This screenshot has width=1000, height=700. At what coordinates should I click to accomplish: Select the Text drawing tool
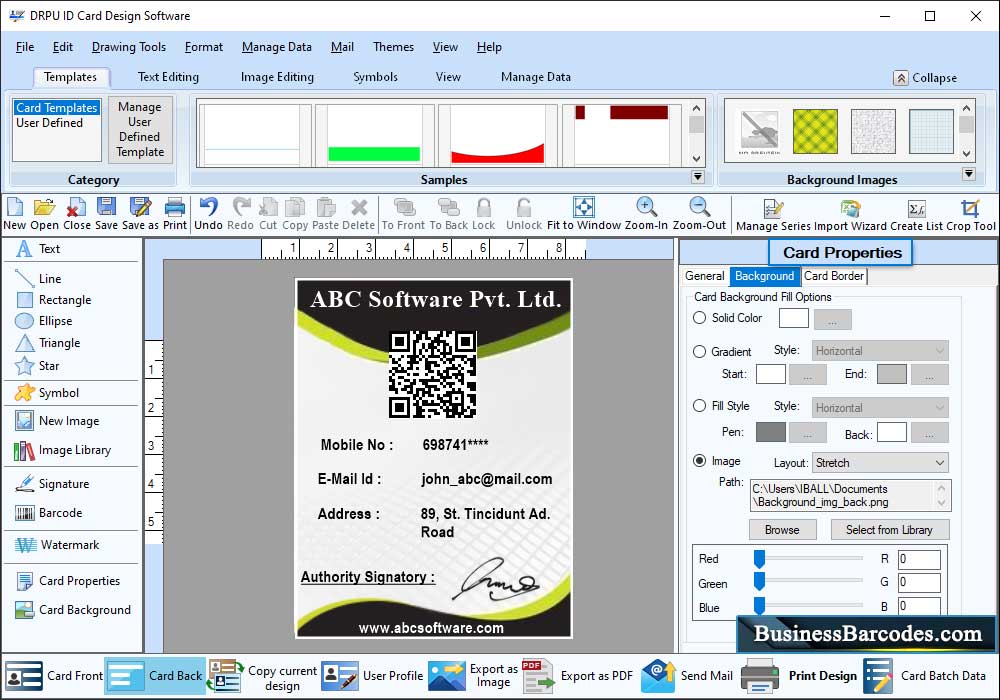point(38,249)
